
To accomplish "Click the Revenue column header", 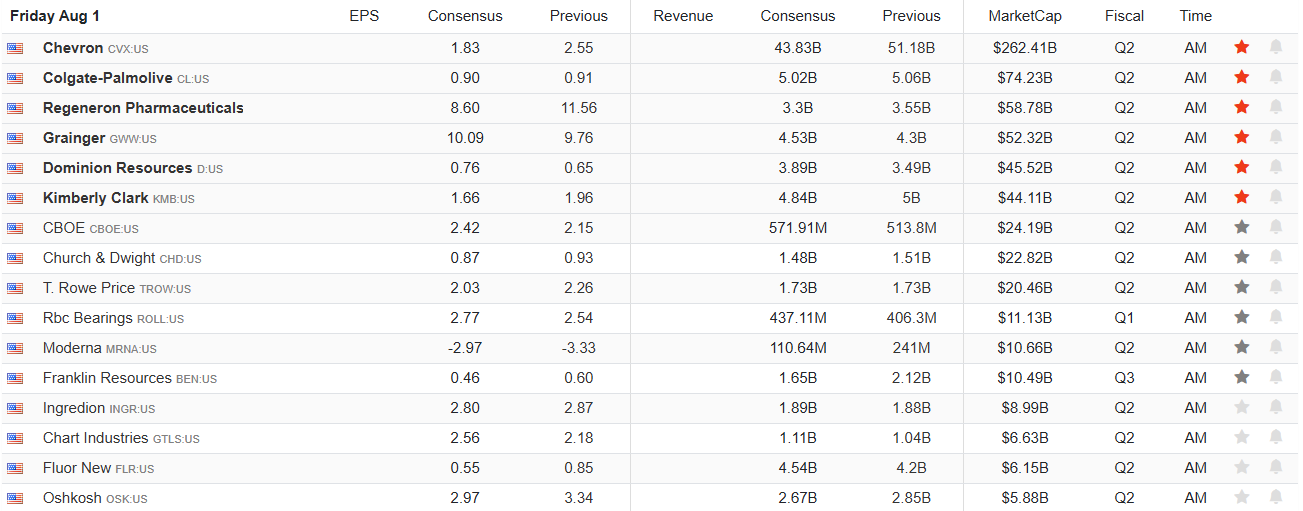I will (683, 16).
